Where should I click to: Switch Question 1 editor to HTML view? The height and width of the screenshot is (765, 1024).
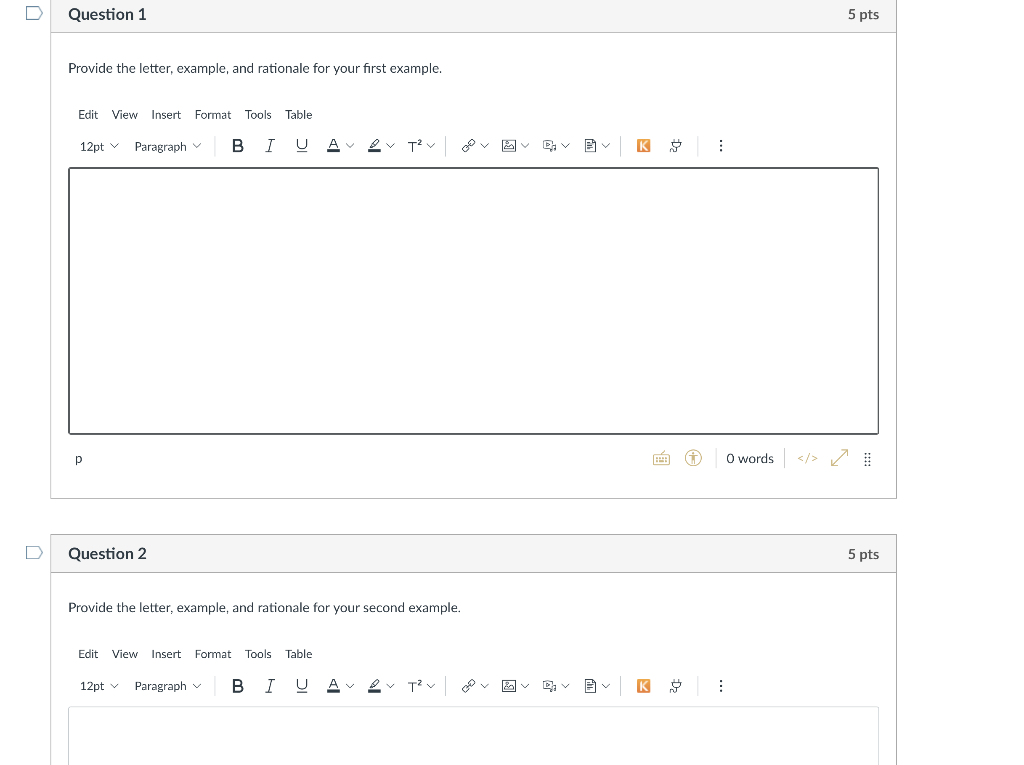(807, 459)
